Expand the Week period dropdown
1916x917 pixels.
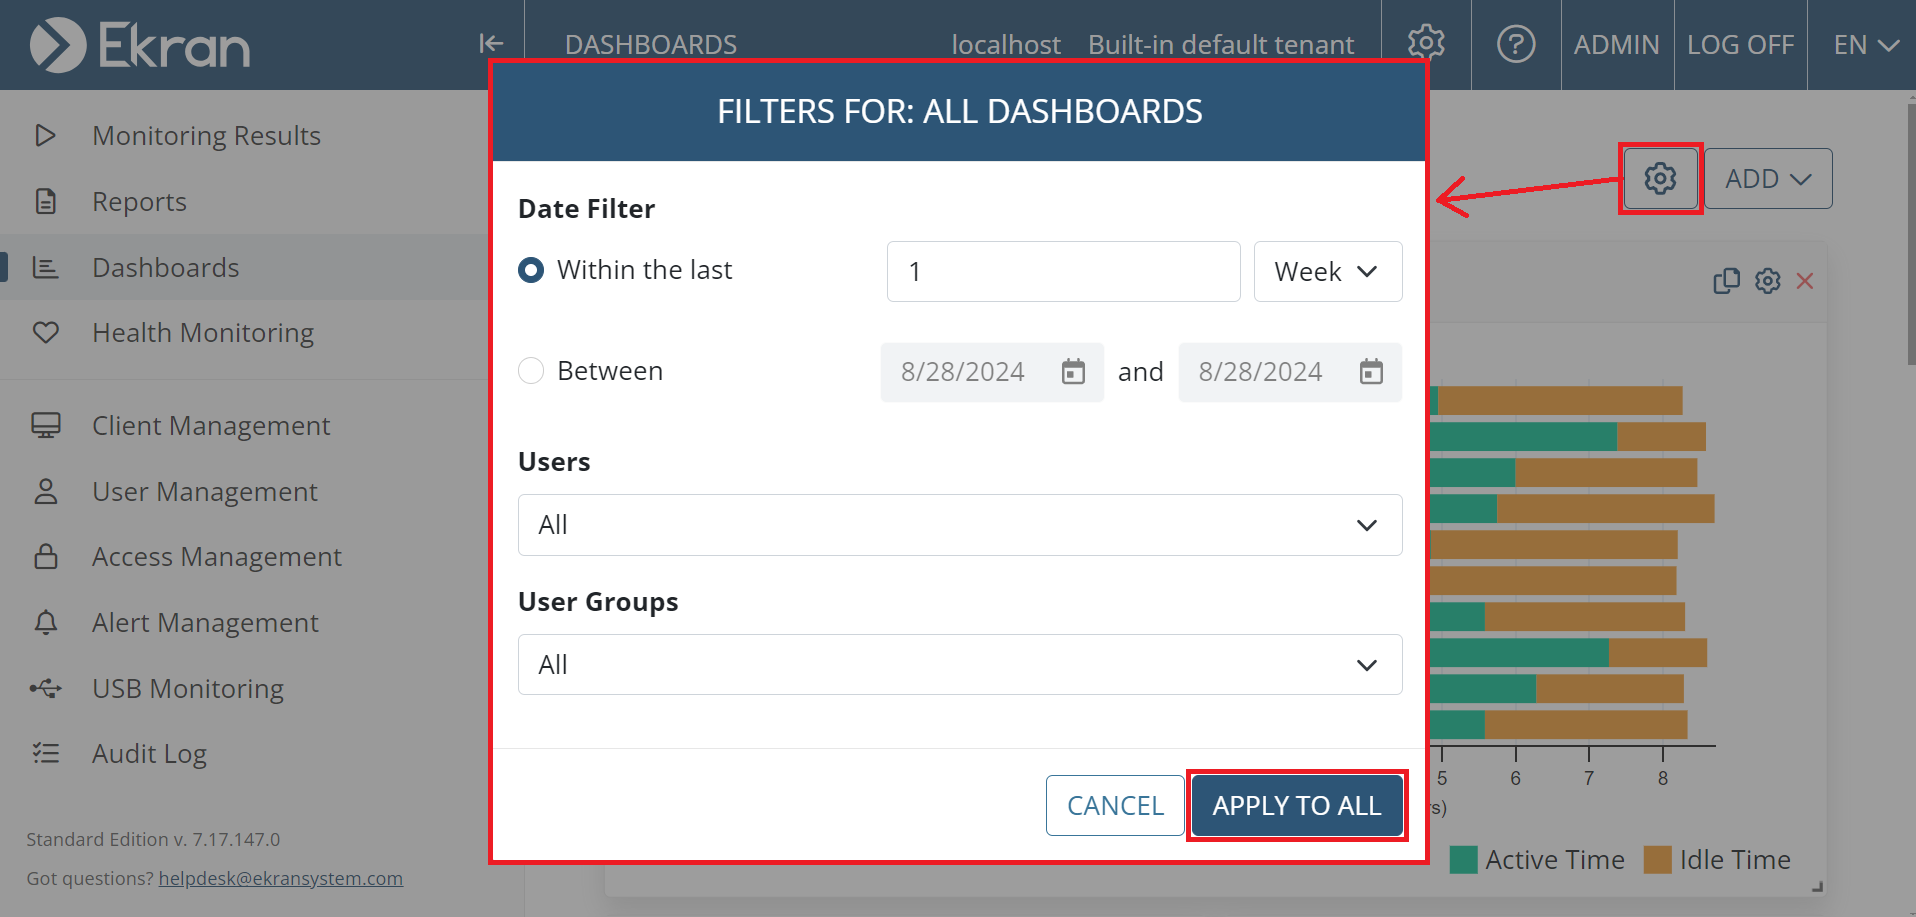(x=1327, y=271)
